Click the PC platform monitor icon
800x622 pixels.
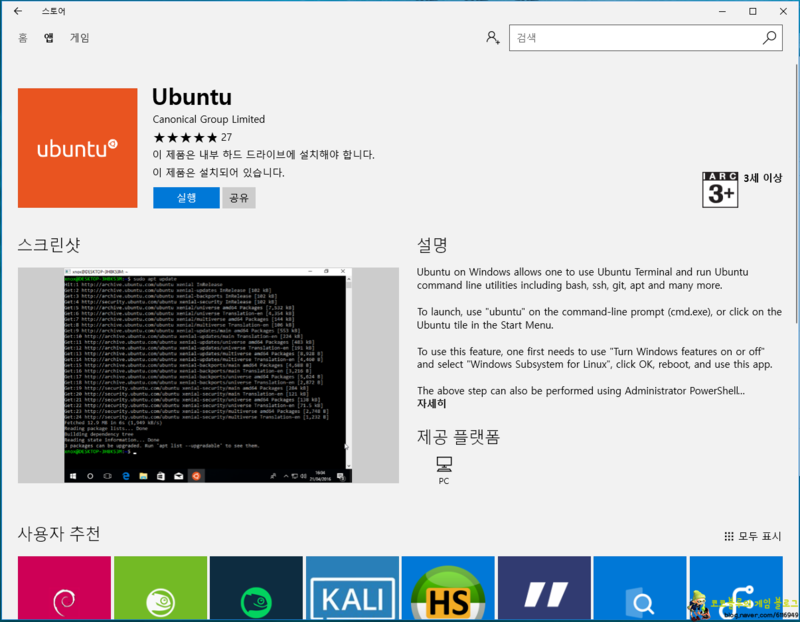[x=444, y=464]
